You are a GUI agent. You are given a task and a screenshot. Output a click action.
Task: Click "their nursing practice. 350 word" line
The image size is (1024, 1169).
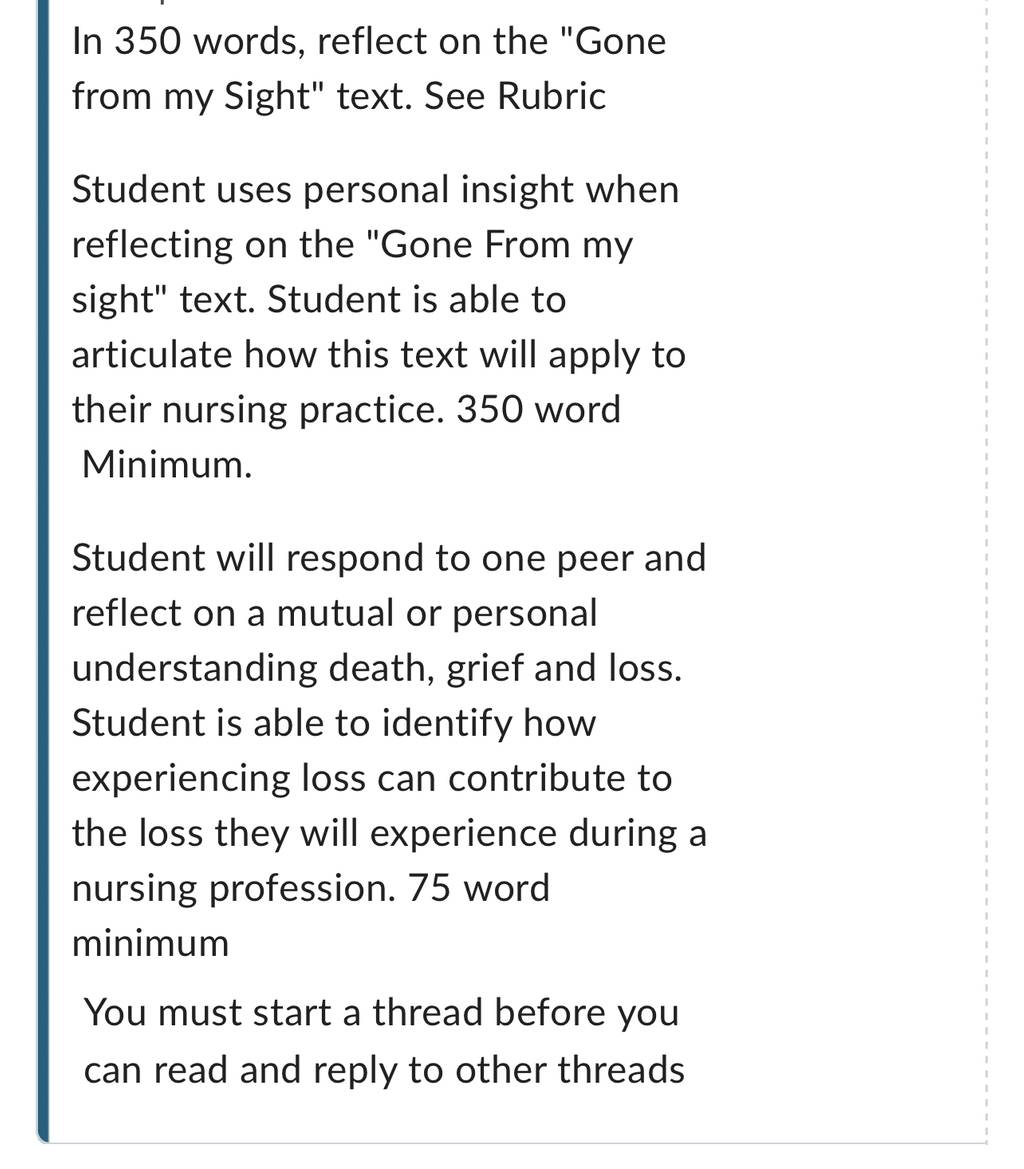click(x=346, y=409)
